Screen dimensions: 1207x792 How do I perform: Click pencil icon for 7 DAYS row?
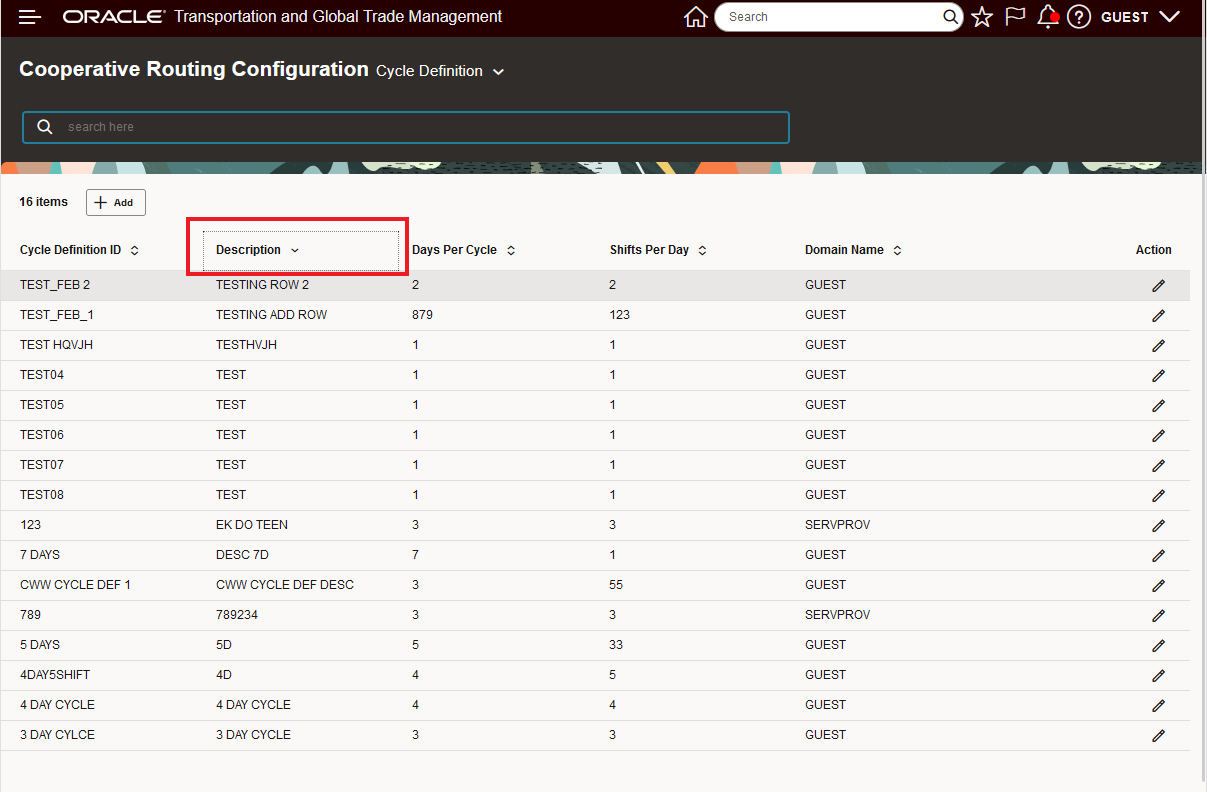(1158, 555)
